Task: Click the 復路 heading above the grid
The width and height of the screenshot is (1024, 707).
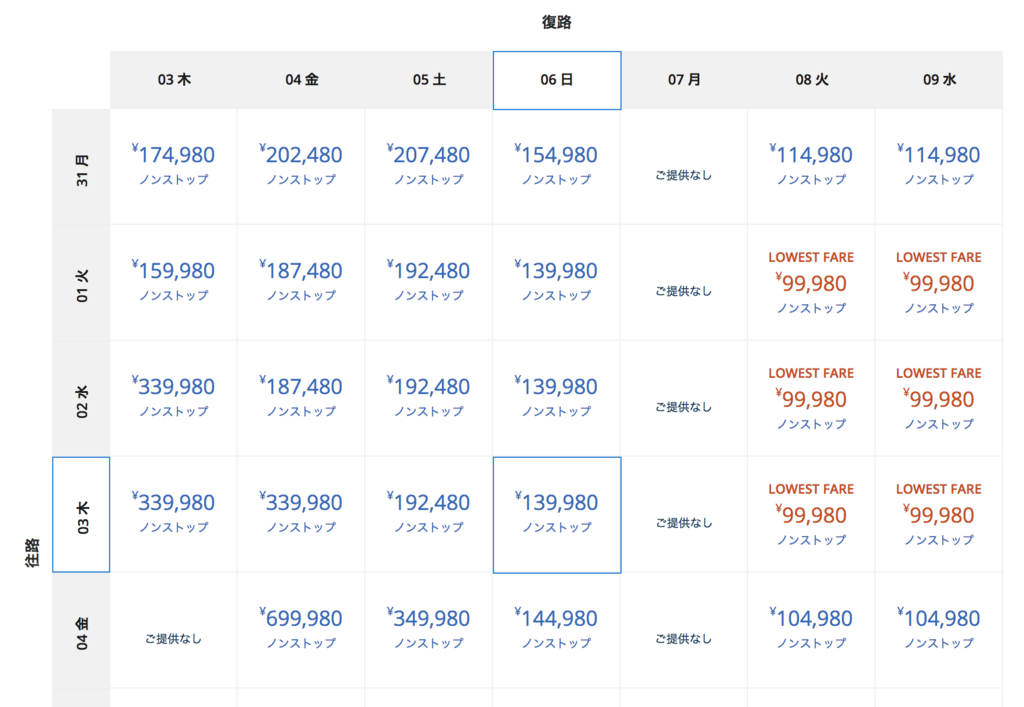Action: [x=556, y=22]
